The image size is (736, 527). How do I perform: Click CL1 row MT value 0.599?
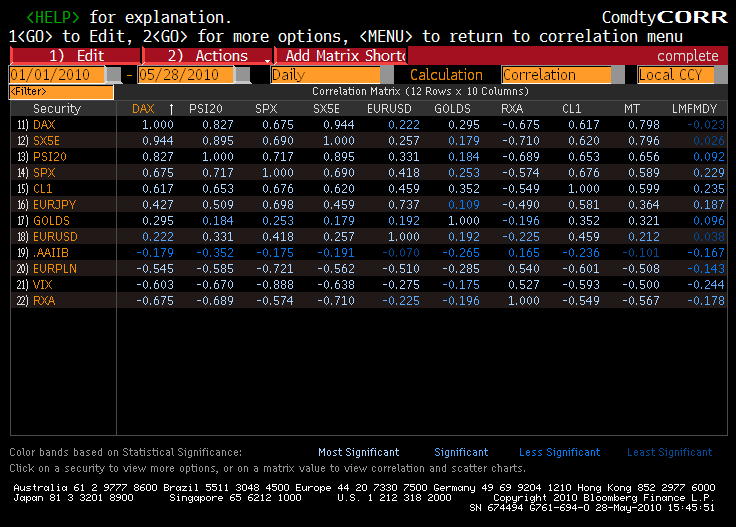coord(644,189)
